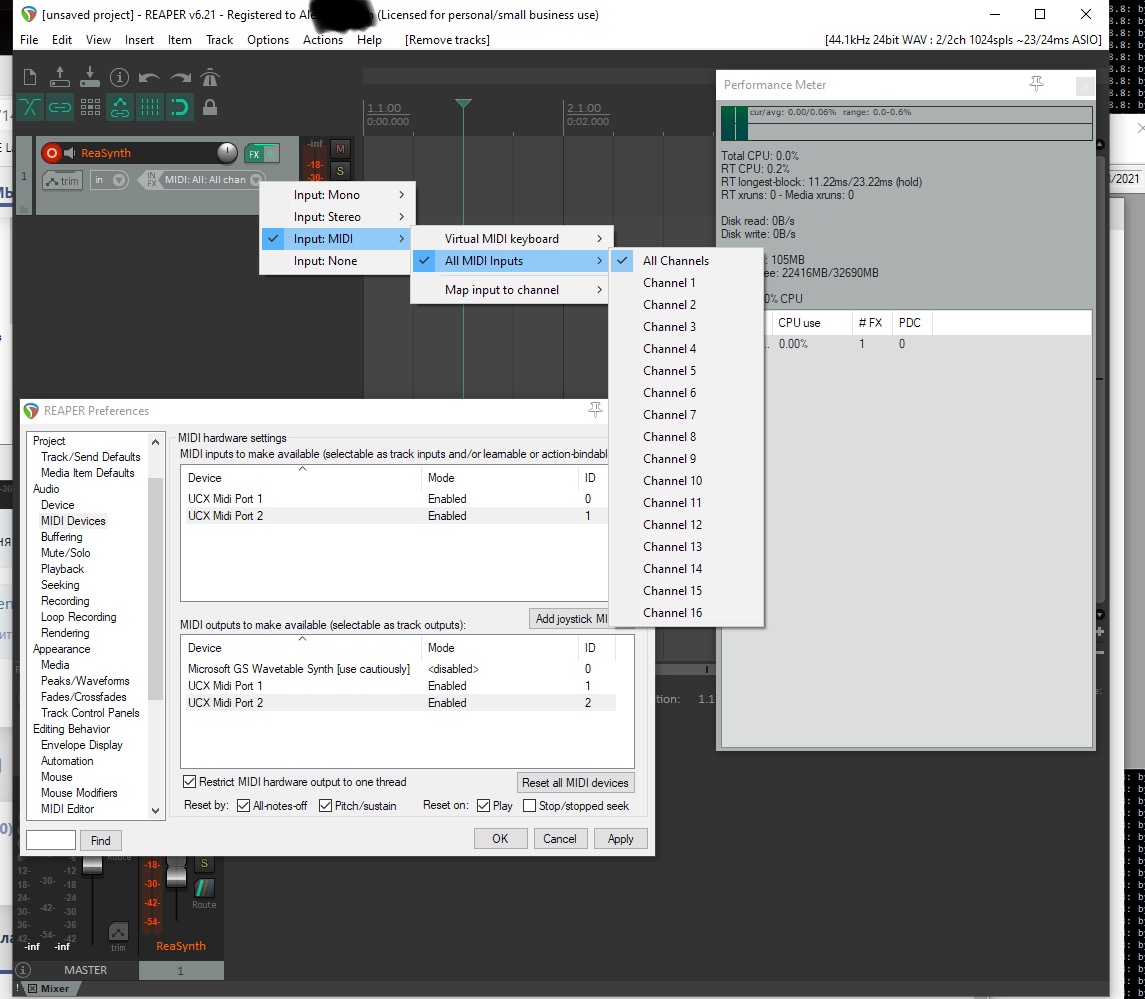Click the New project toolbar icon
Screen dimensions: 1145x999
tap(30, 77)
